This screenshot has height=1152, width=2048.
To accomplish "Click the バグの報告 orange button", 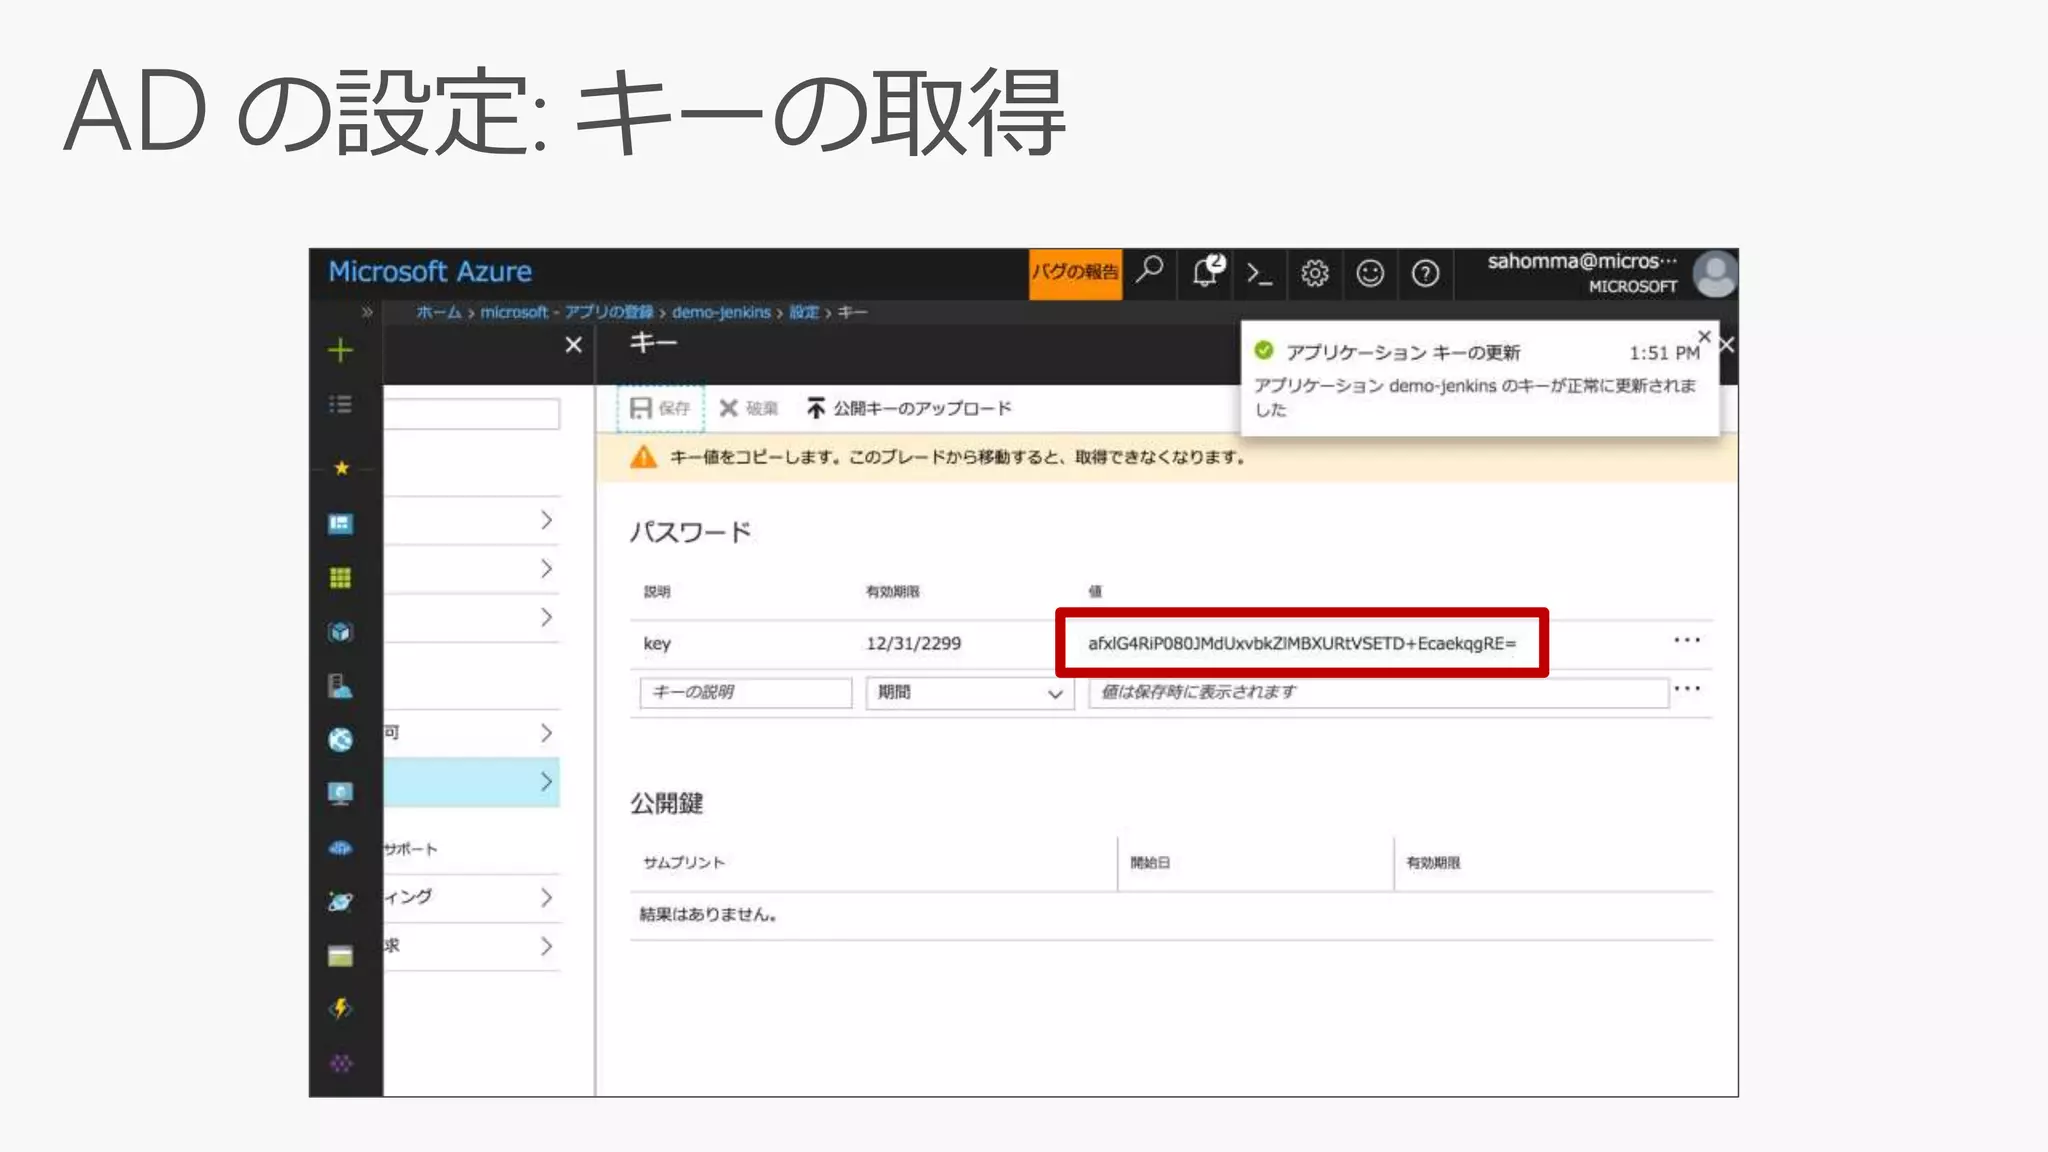I will [1074, 273].
